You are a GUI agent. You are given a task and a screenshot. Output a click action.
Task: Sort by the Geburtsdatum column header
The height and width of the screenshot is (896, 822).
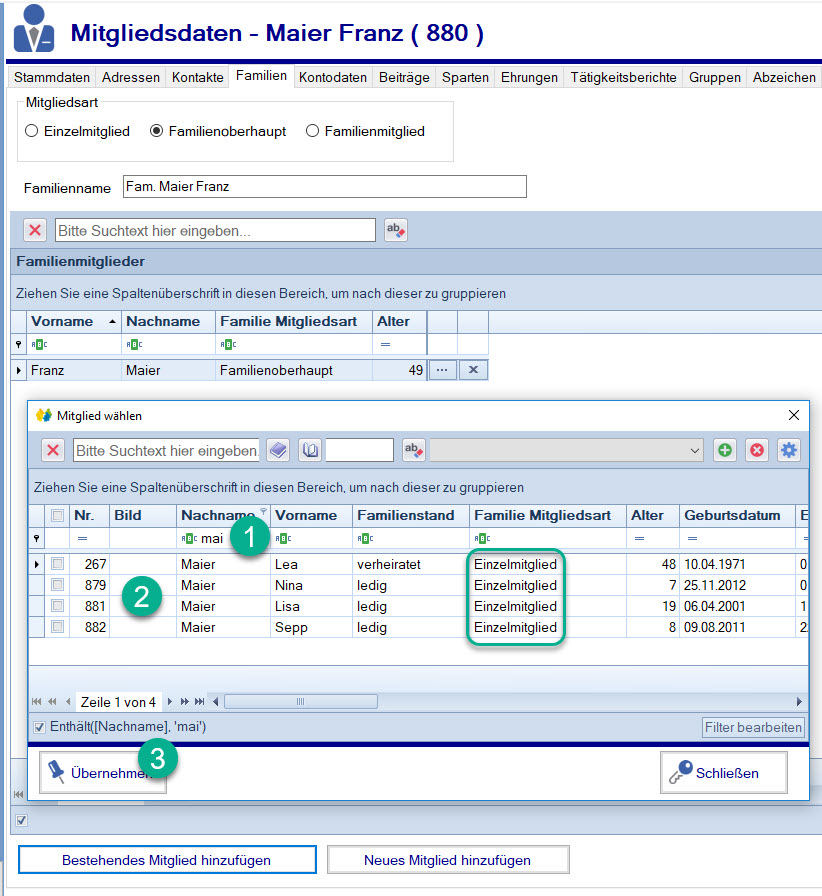pos(737,515)
